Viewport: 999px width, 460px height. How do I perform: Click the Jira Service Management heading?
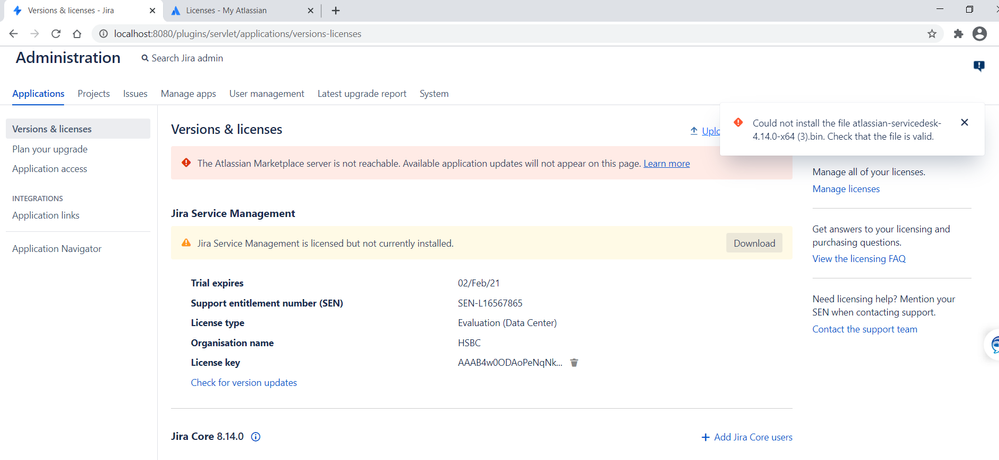[233, 213]
